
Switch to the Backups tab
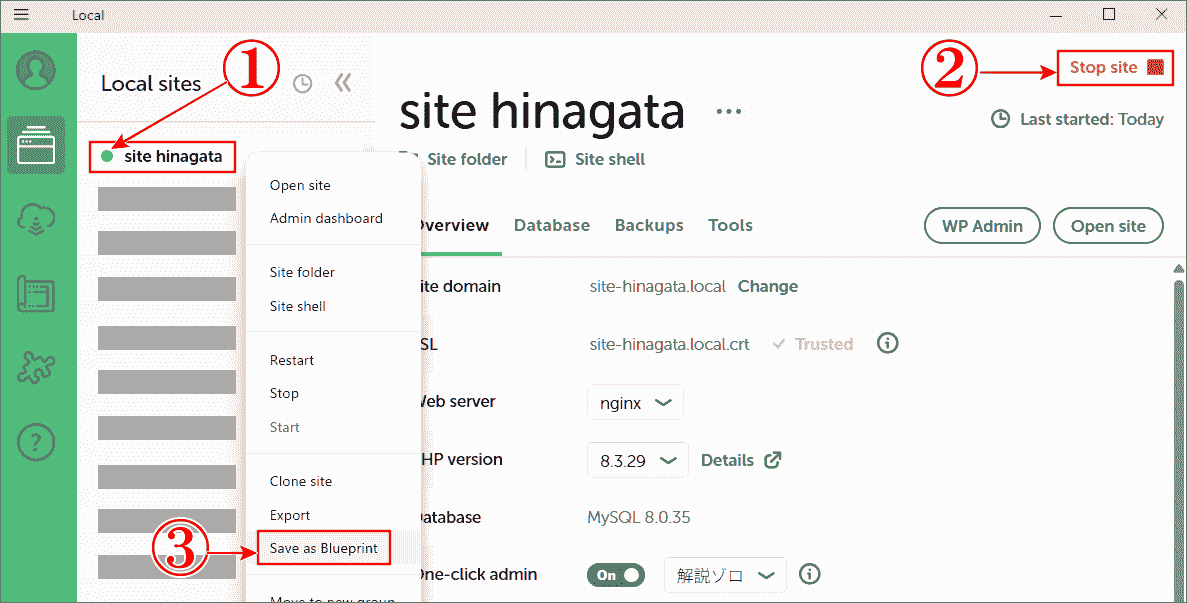point(649,225)
